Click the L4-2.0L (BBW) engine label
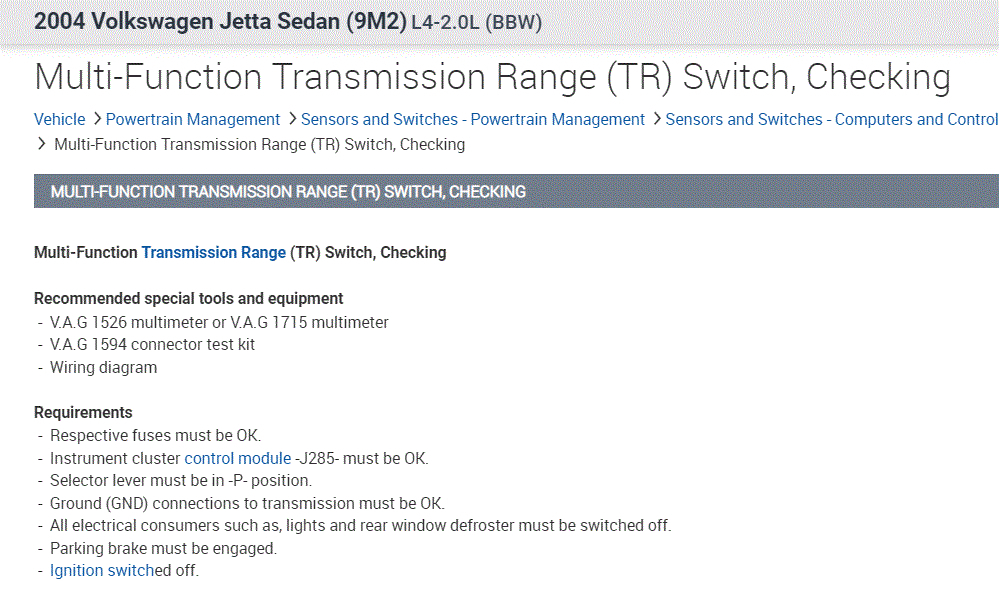 (x=476, y=23)
